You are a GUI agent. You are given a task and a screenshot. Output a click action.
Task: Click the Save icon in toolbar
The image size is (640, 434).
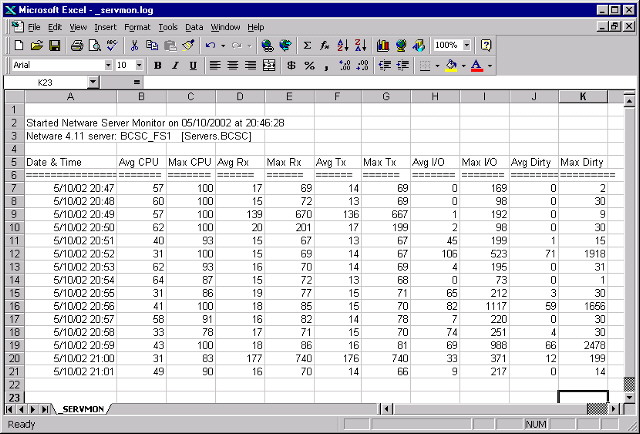[x=54, y=46]
